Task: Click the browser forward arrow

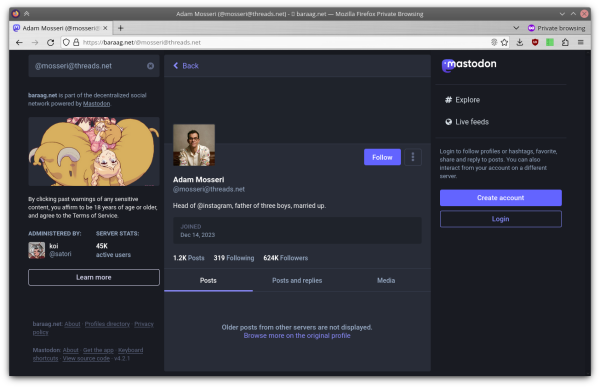Action: 35,42
